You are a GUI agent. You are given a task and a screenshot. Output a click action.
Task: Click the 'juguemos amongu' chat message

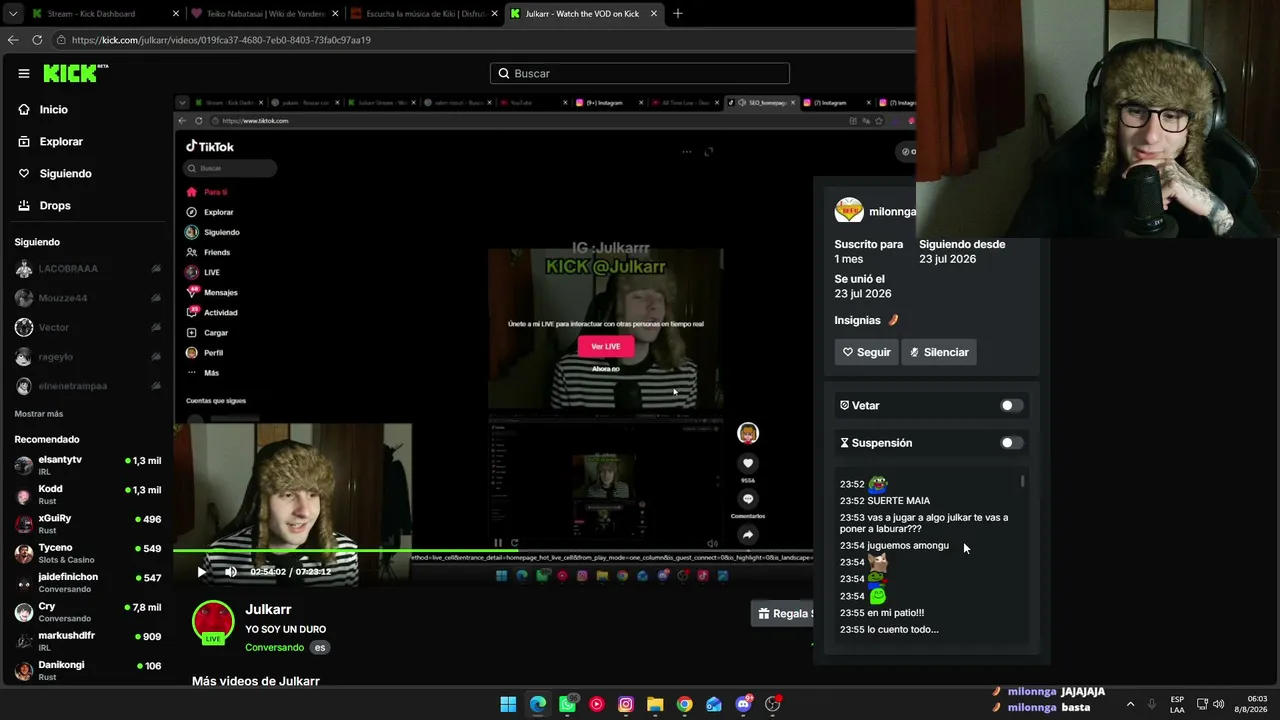[908, 546]
